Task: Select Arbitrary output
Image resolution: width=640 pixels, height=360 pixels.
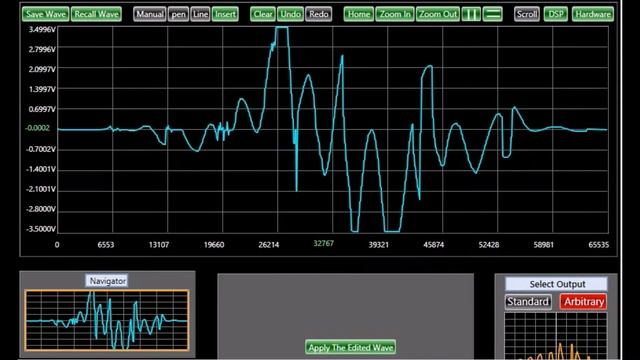Action: 584,302
